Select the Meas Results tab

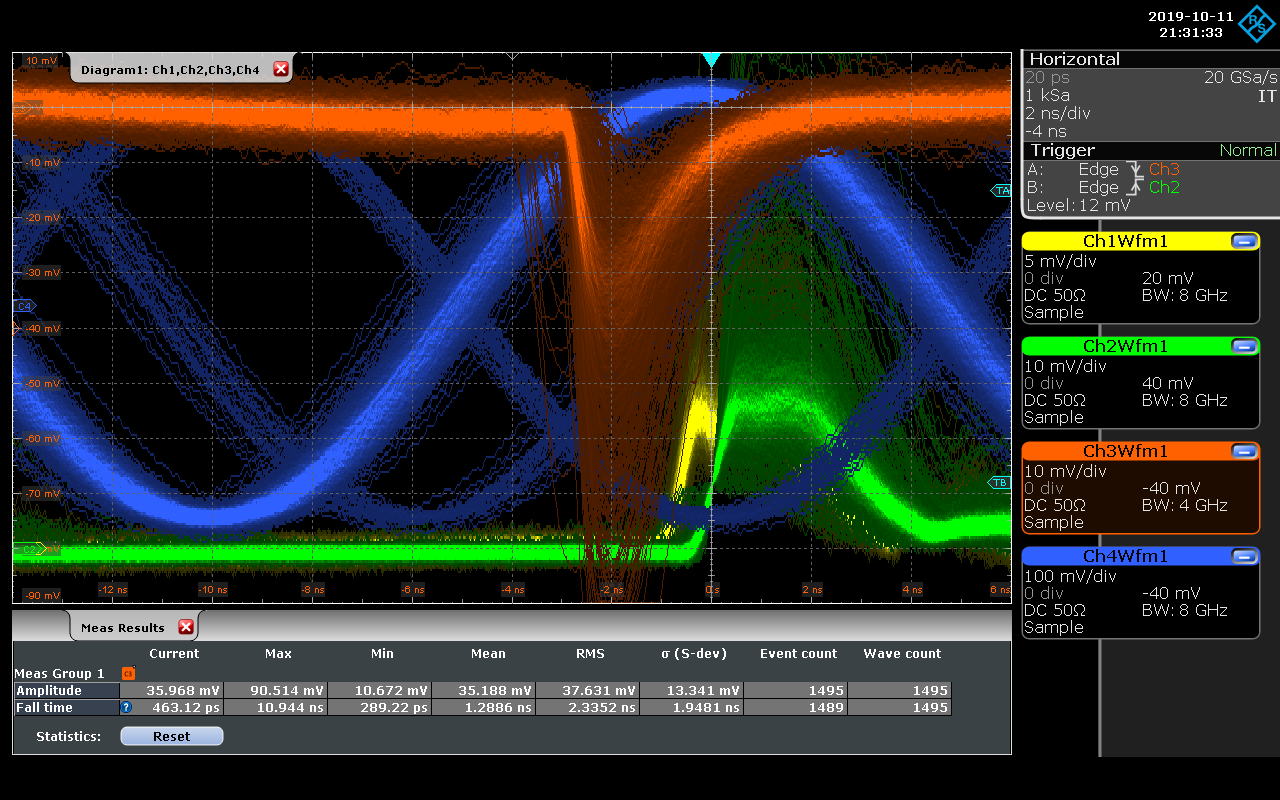click(x=122, y=628)
